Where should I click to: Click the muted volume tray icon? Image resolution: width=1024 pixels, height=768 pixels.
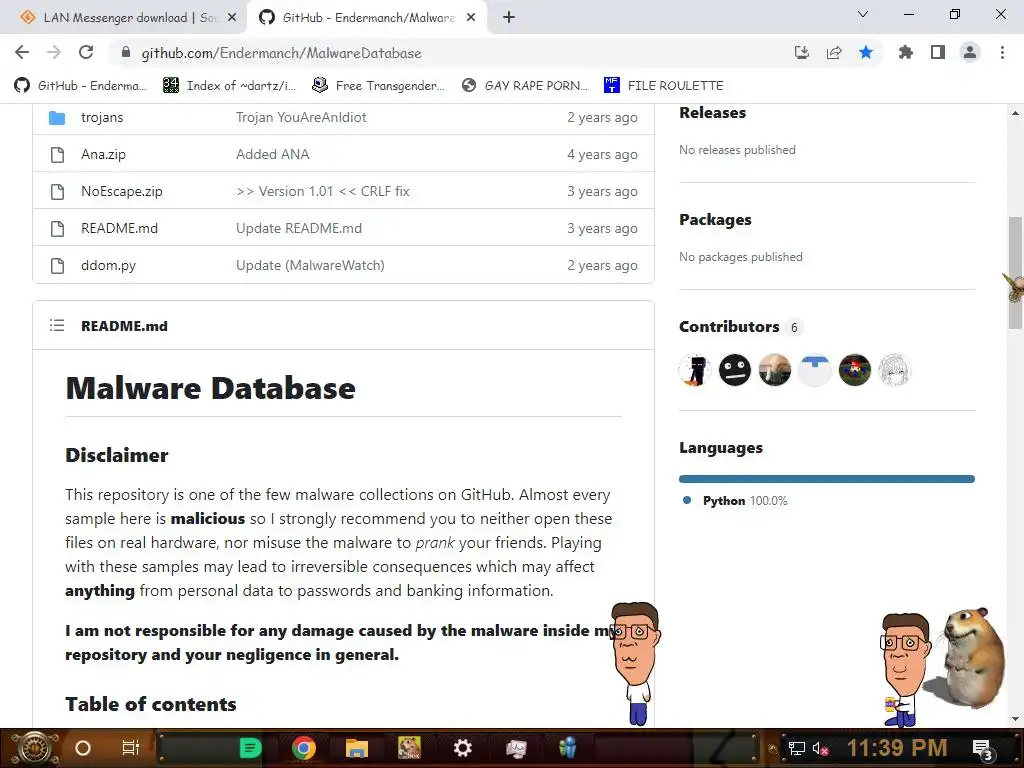820,748
